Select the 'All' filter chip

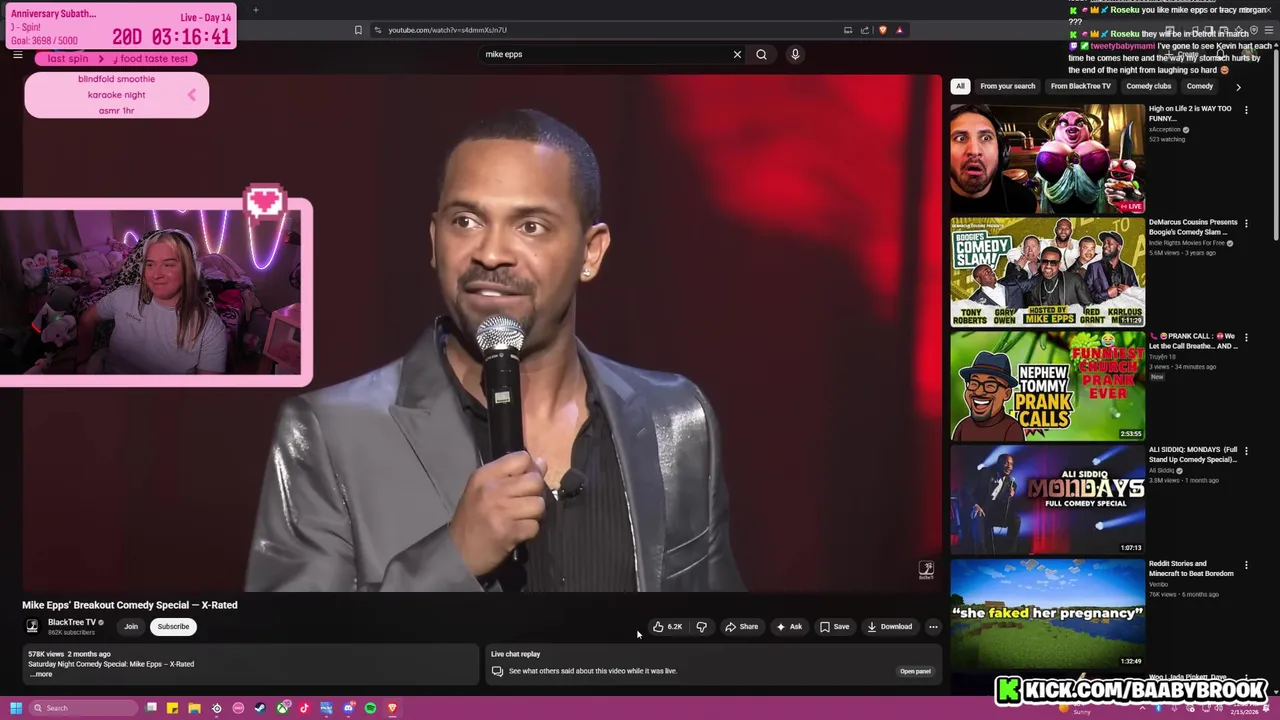pos(960,86)
